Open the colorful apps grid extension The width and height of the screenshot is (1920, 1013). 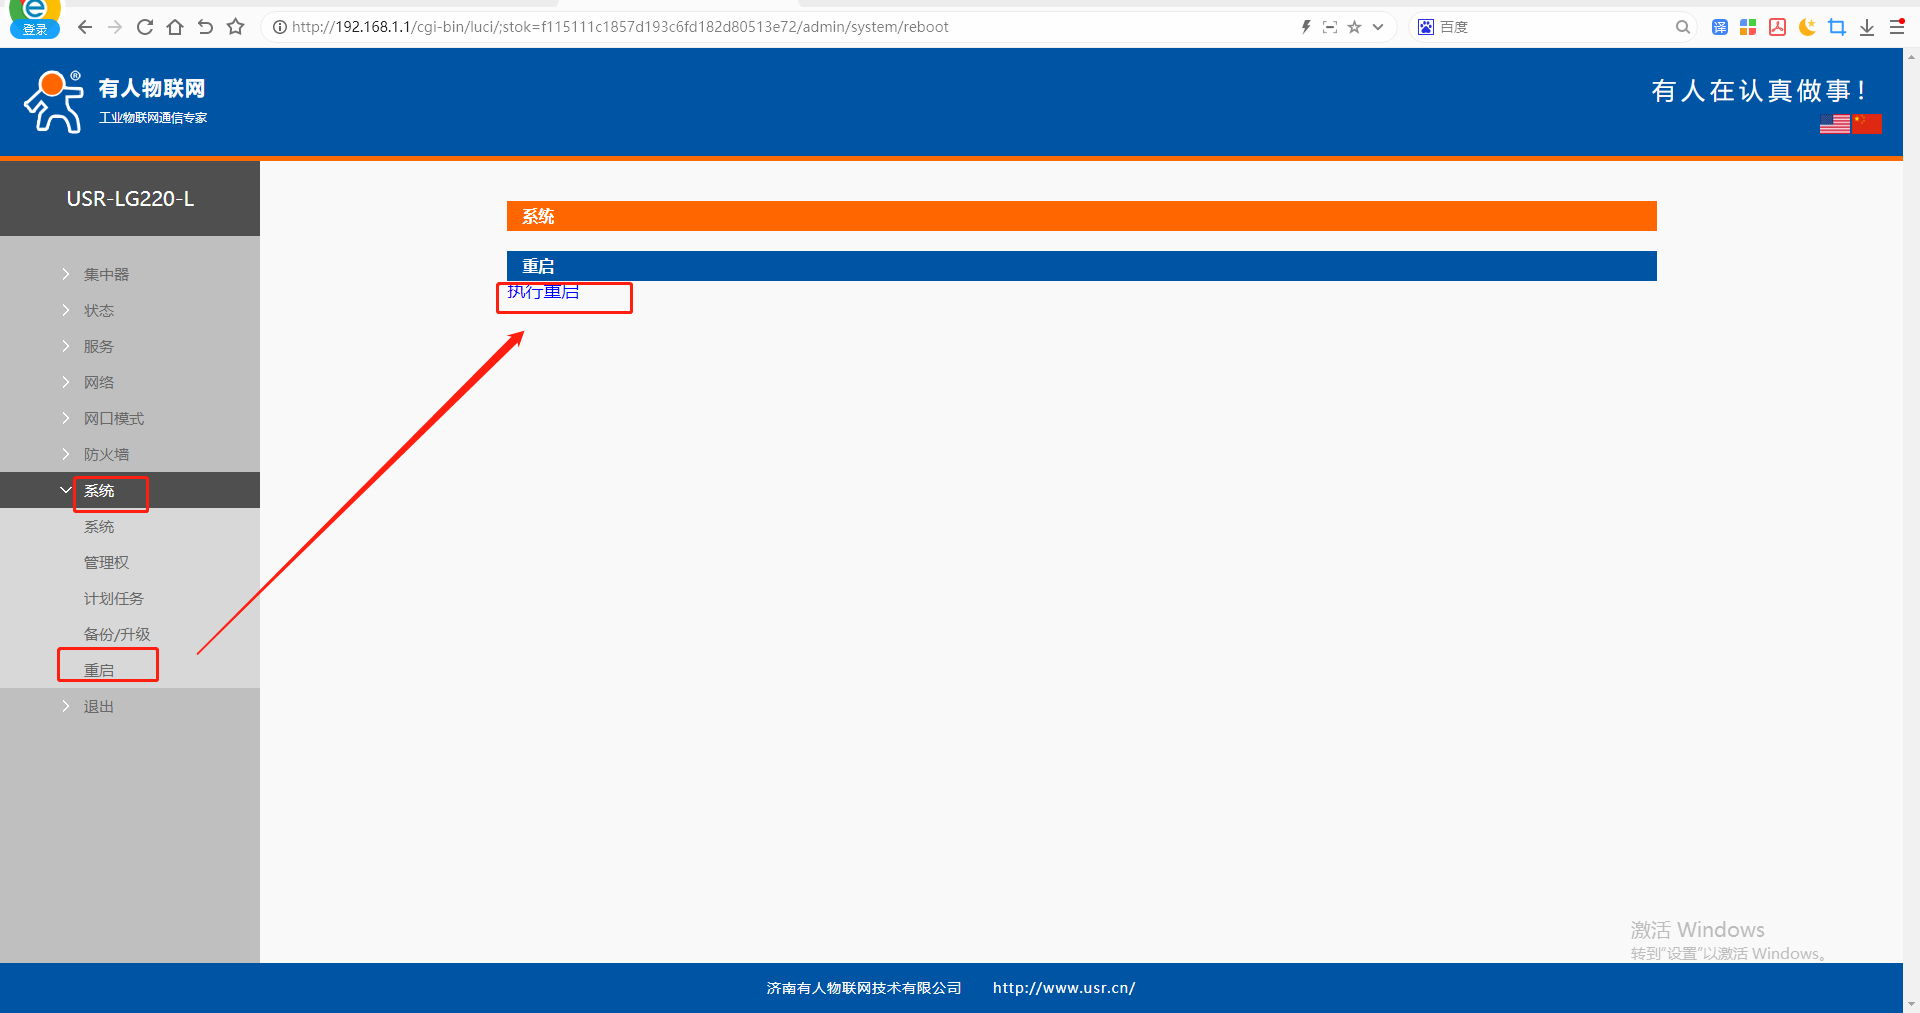click(1748, 27)
